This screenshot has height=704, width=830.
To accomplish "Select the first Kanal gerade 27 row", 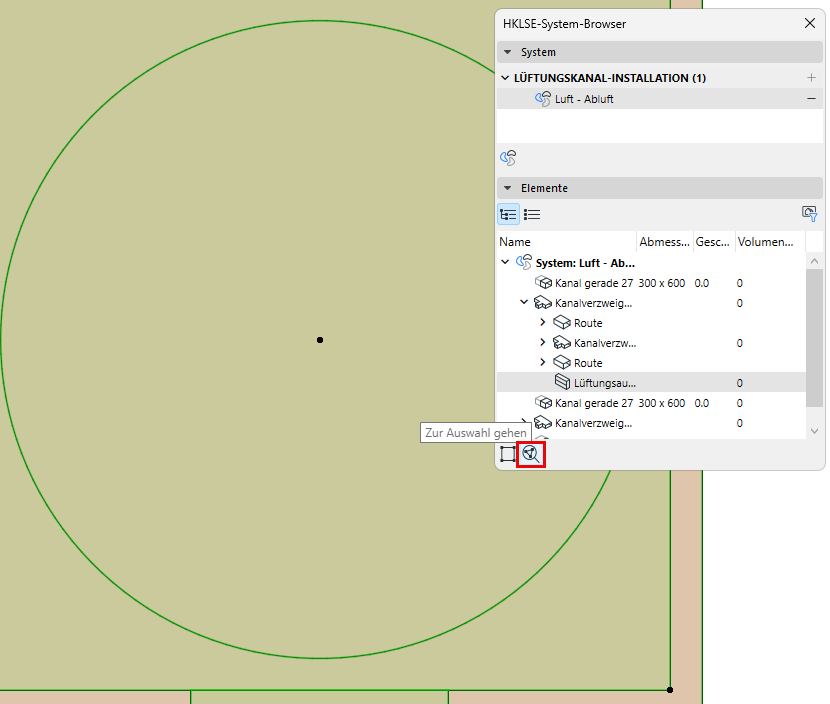I will 651,283.
